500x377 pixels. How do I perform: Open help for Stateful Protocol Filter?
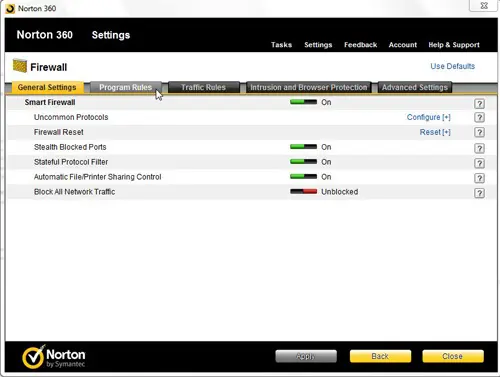479,163
